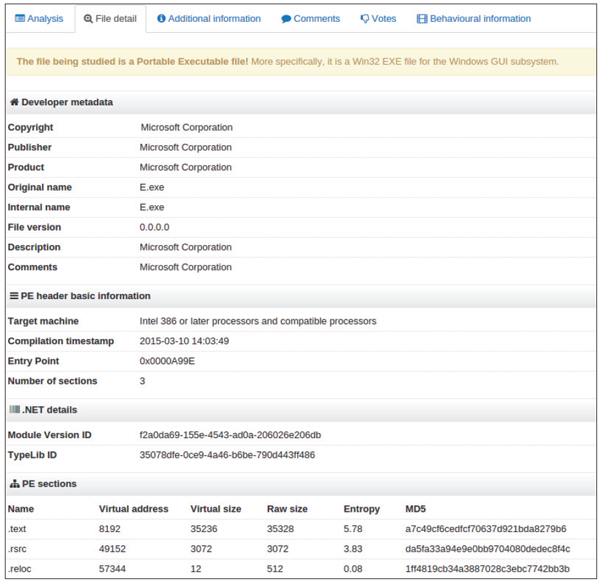The height and width of the screenshot is (582, 600).
Task: Go to the Votes tab
Action: [378, 19]
